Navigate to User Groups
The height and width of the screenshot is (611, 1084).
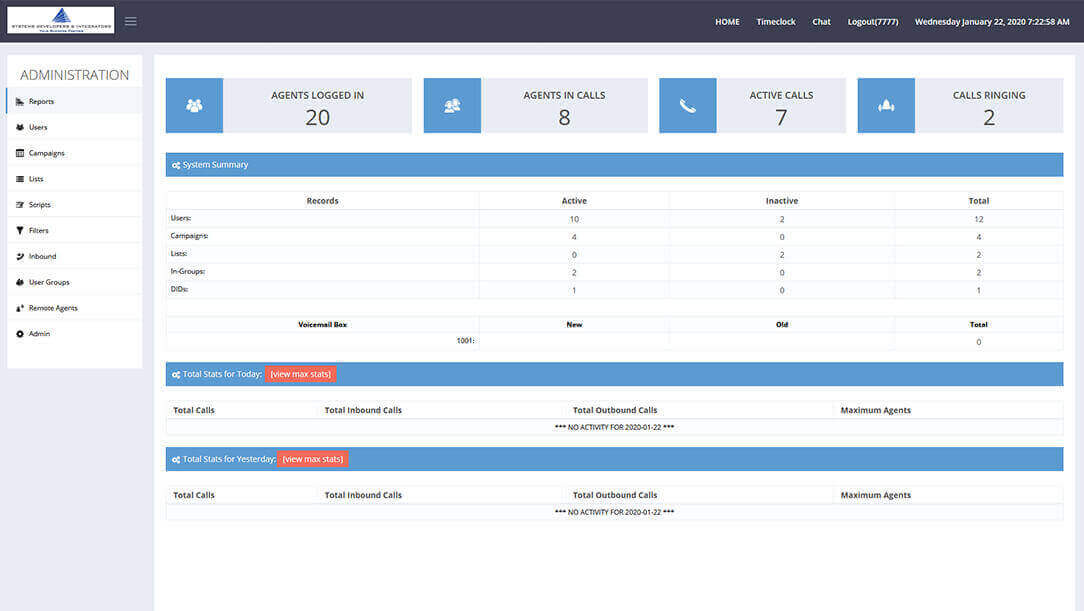click(x=49, y=283)
